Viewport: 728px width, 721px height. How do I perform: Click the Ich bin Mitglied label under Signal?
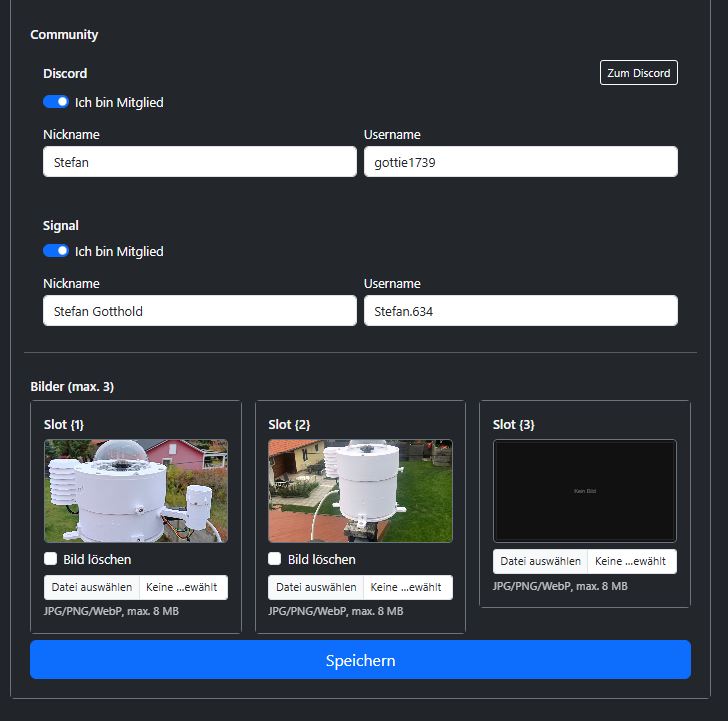[x=119, y=251]
